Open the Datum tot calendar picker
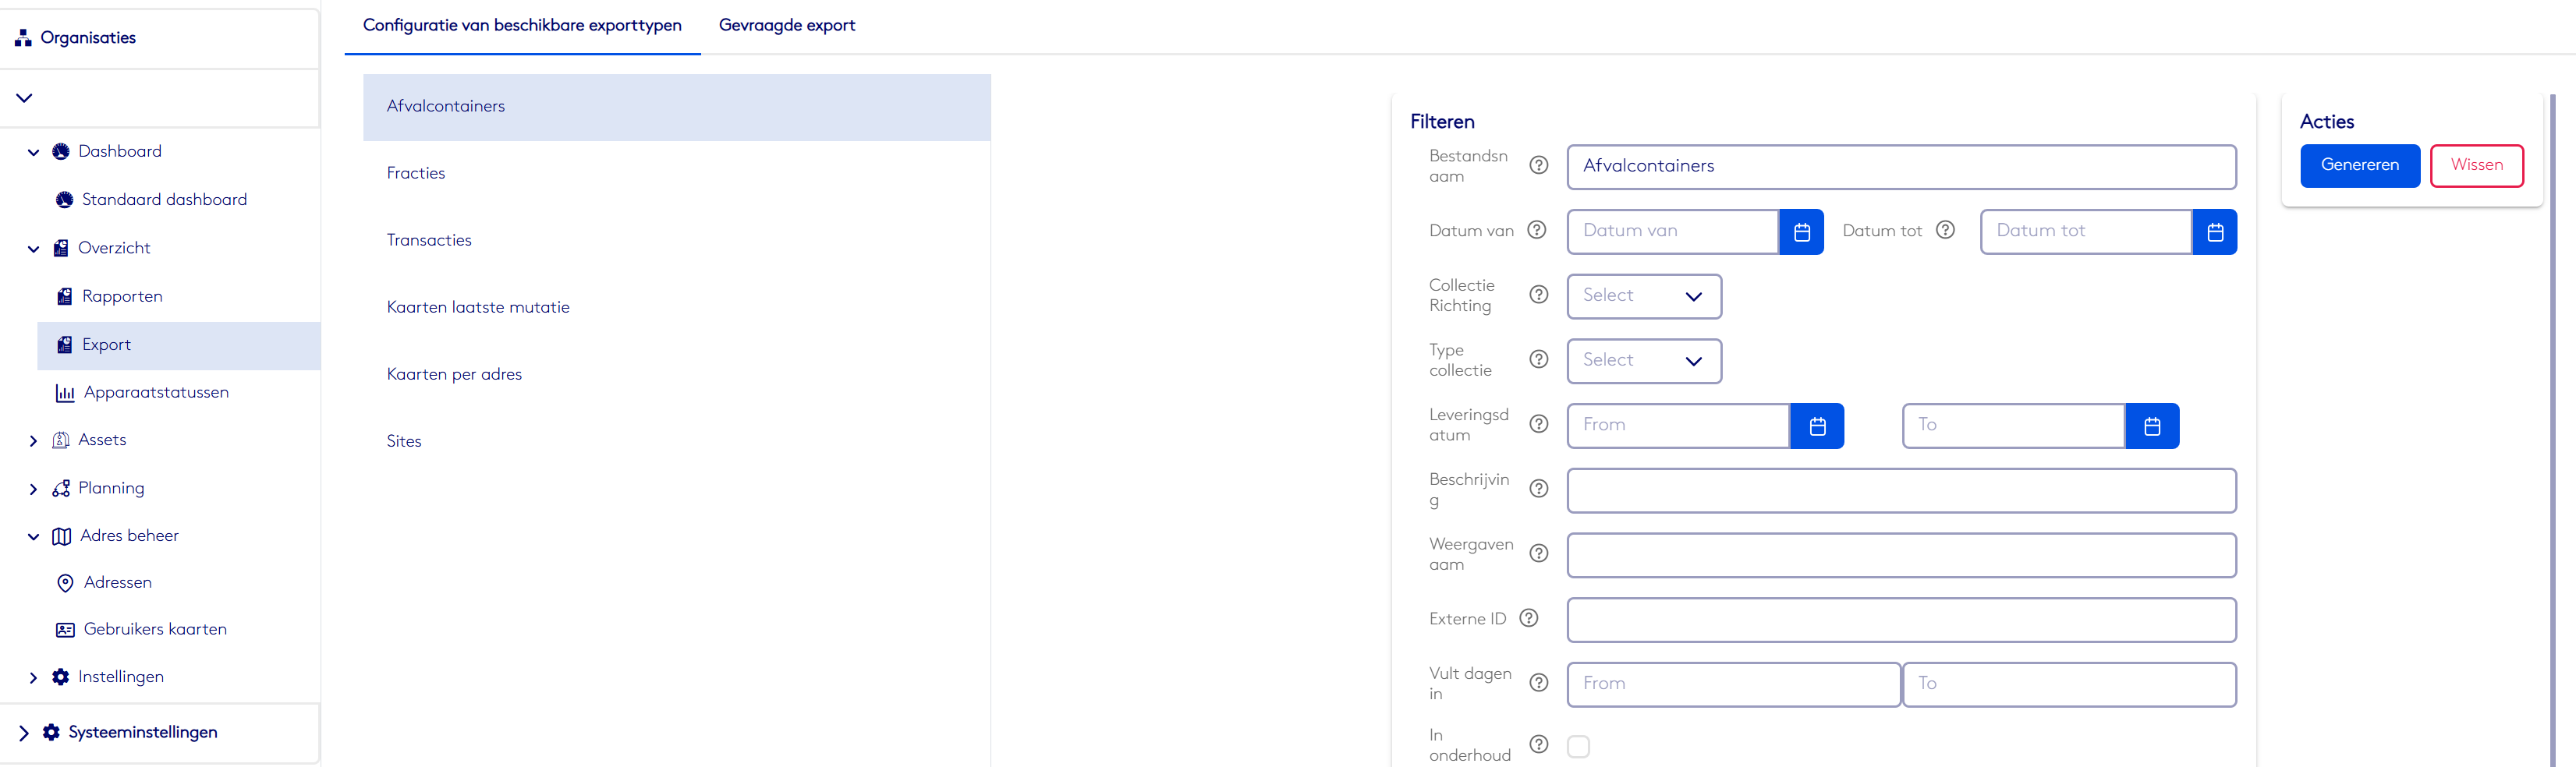Screen dimensions: 2576x767 2214,232
